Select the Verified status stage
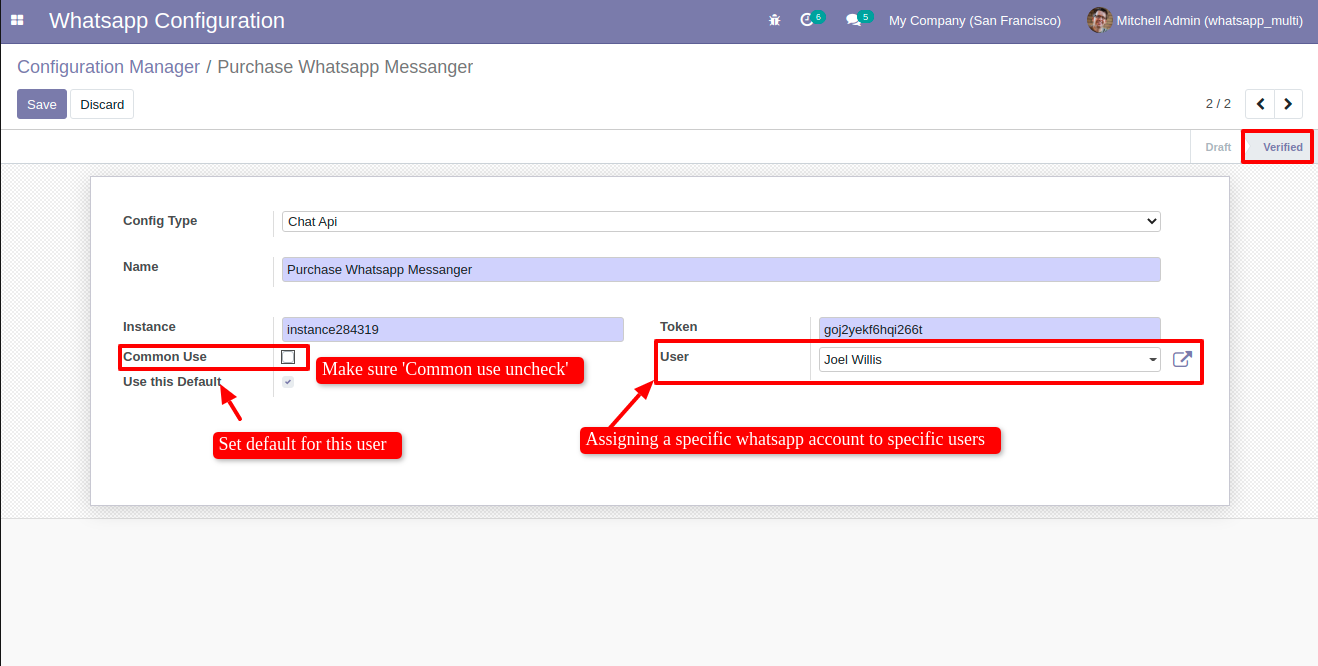The height and width of the screenshot is (666, 1318). coord(1282,147)
